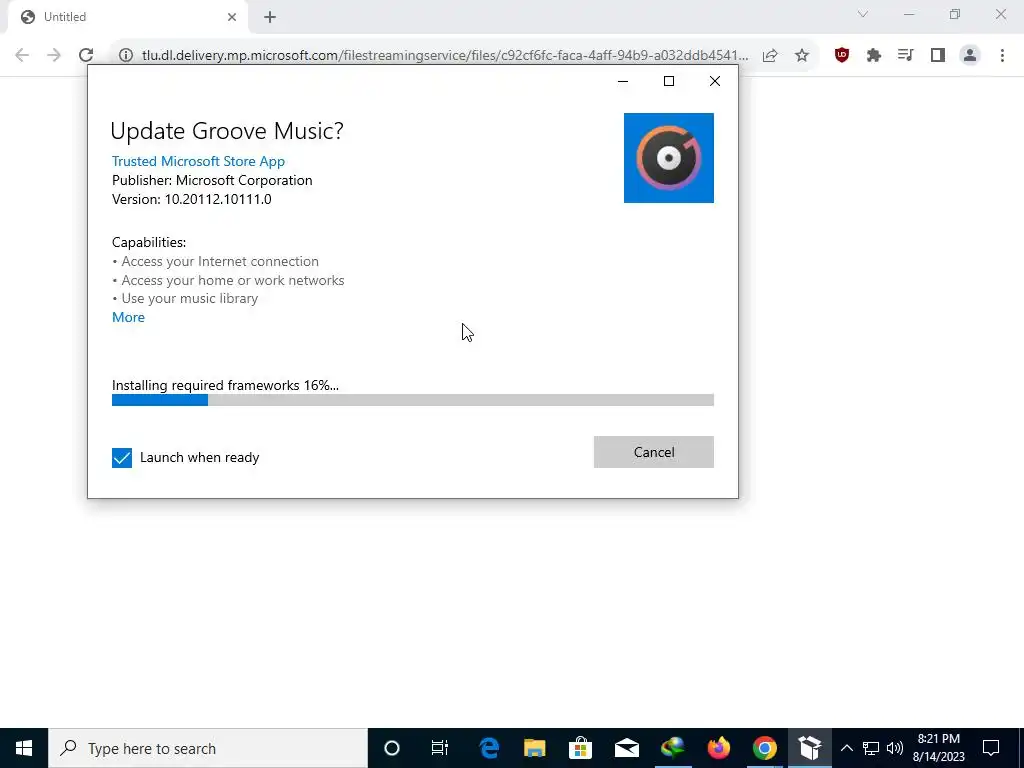Select the Untitled browser tab
This screenshot has height=768, width=1024.
[127, 17]
